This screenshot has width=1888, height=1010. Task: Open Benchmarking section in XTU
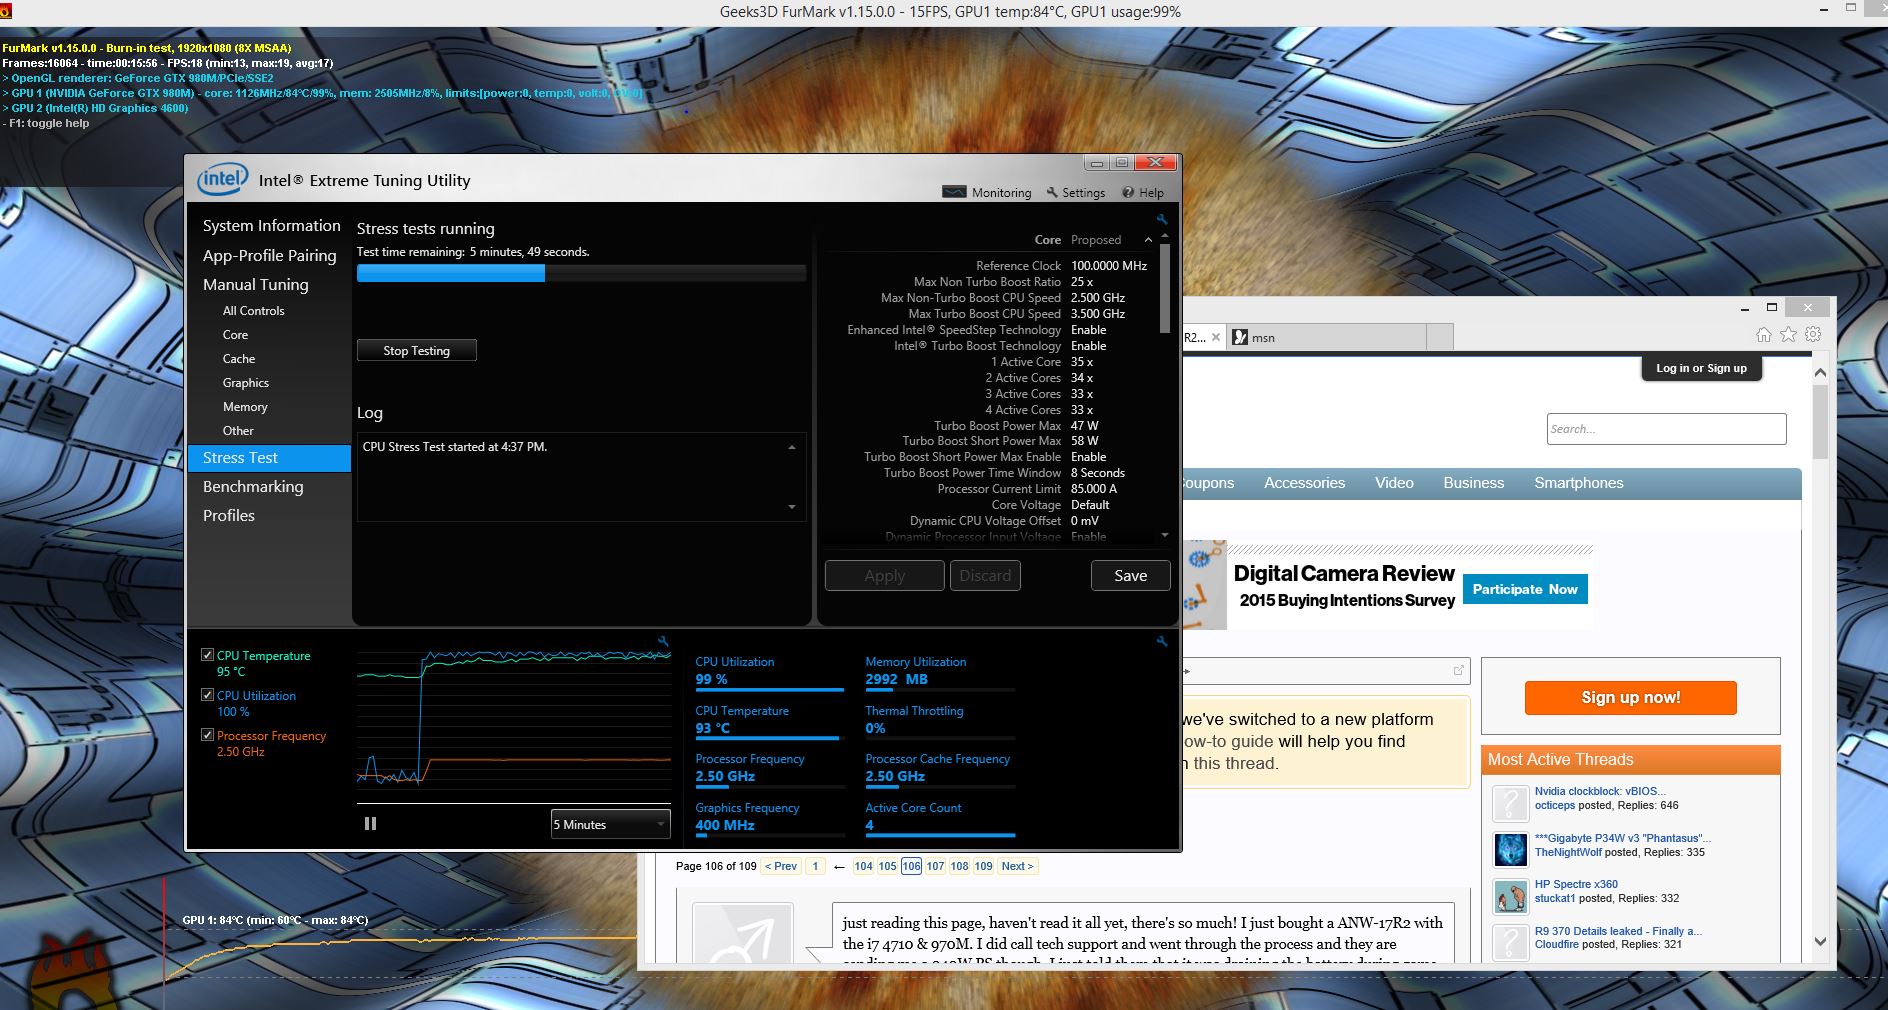pyautogui.click(x=252, y=486)
